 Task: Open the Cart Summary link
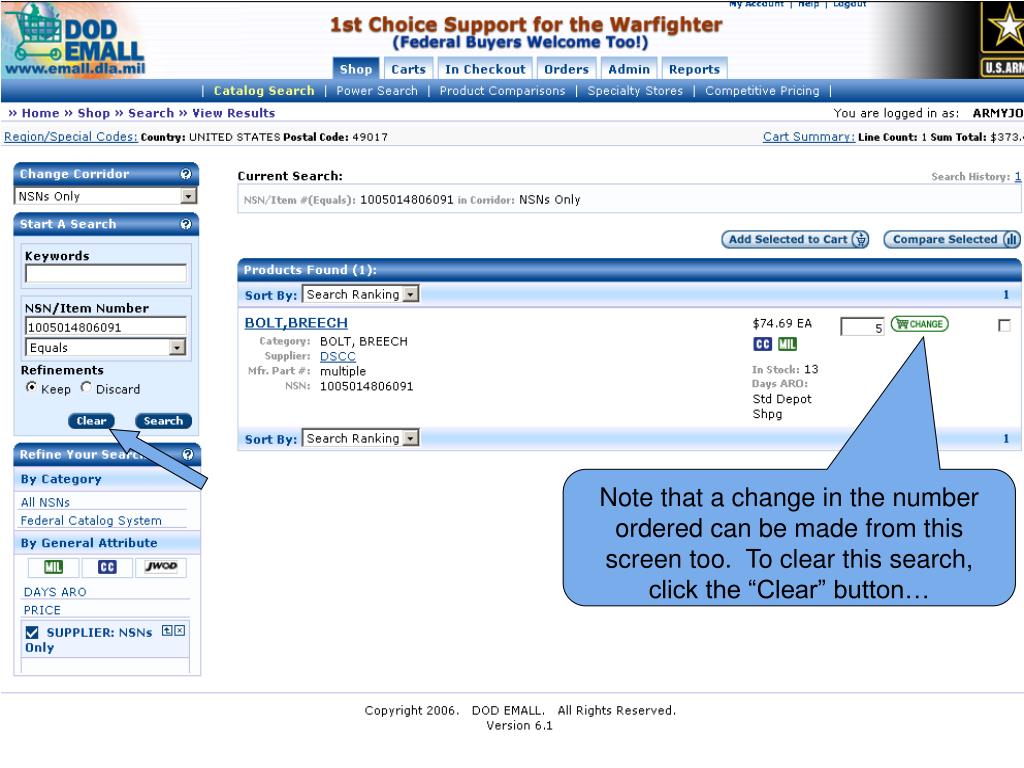(808, 136)
